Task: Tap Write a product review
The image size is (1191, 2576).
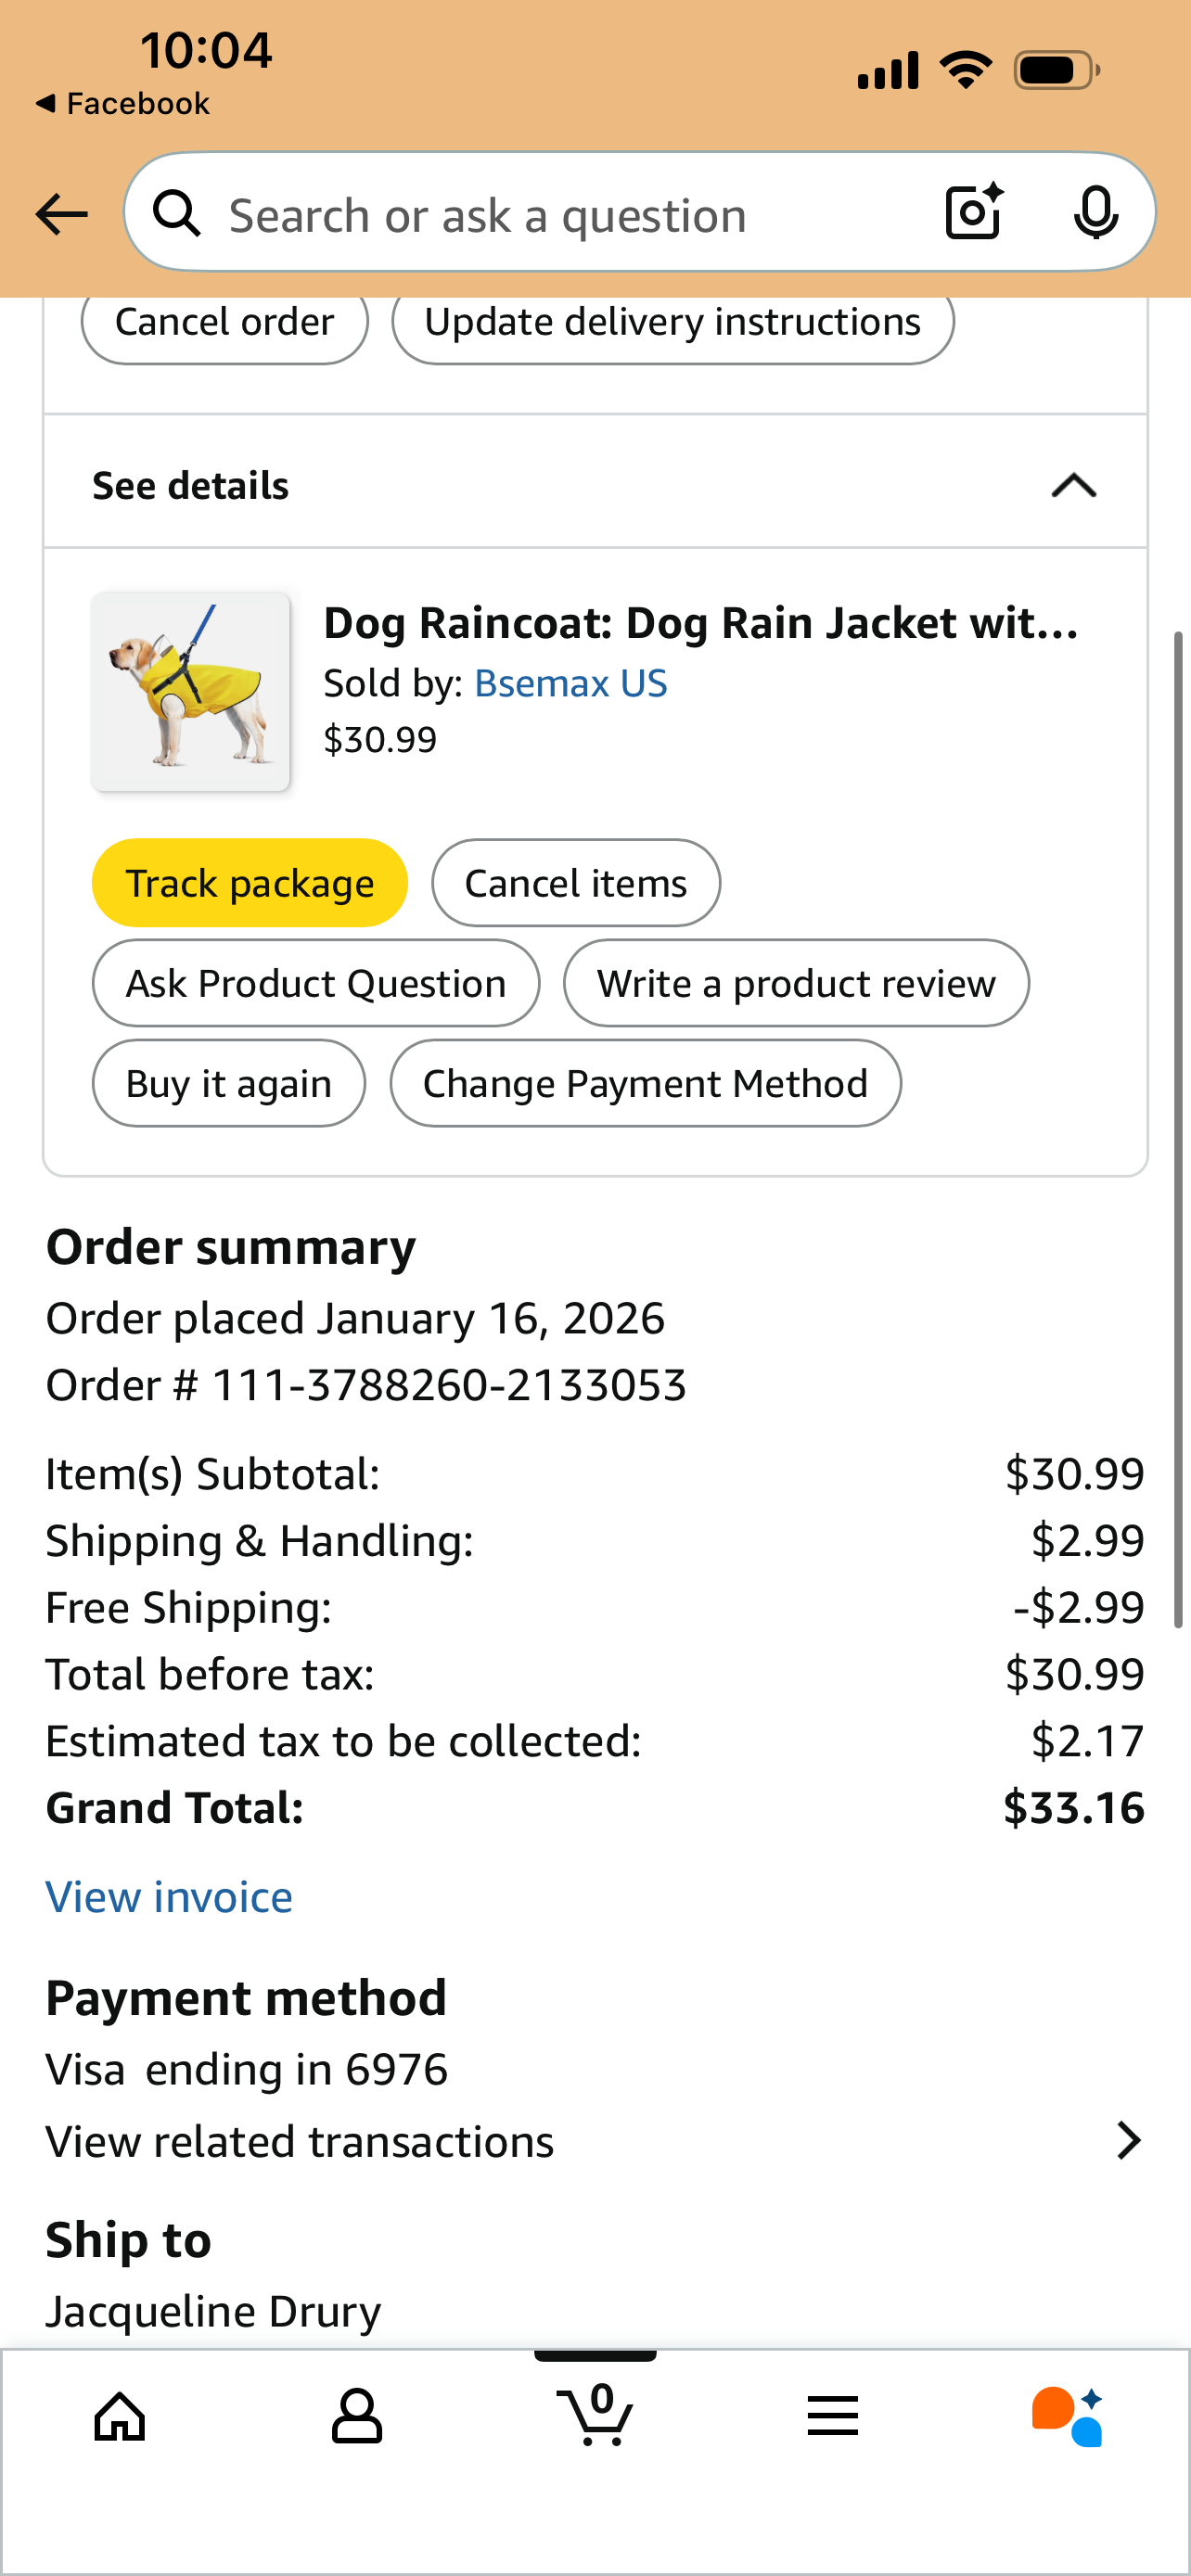Action: (796, 983)
